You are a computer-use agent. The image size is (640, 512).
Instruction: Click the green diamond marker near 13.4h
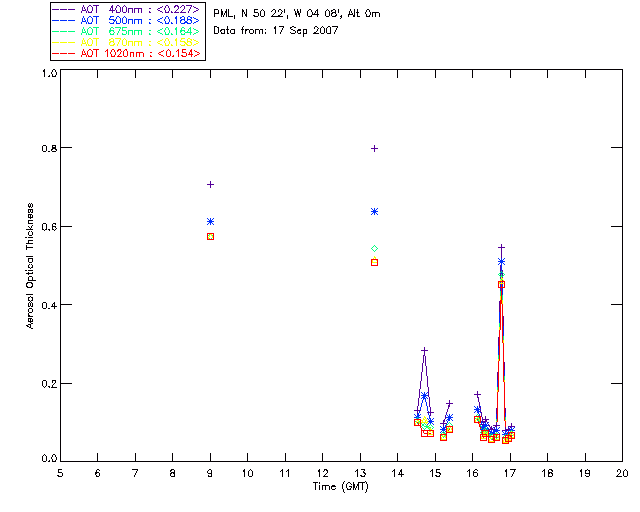(x=375, y=249)
